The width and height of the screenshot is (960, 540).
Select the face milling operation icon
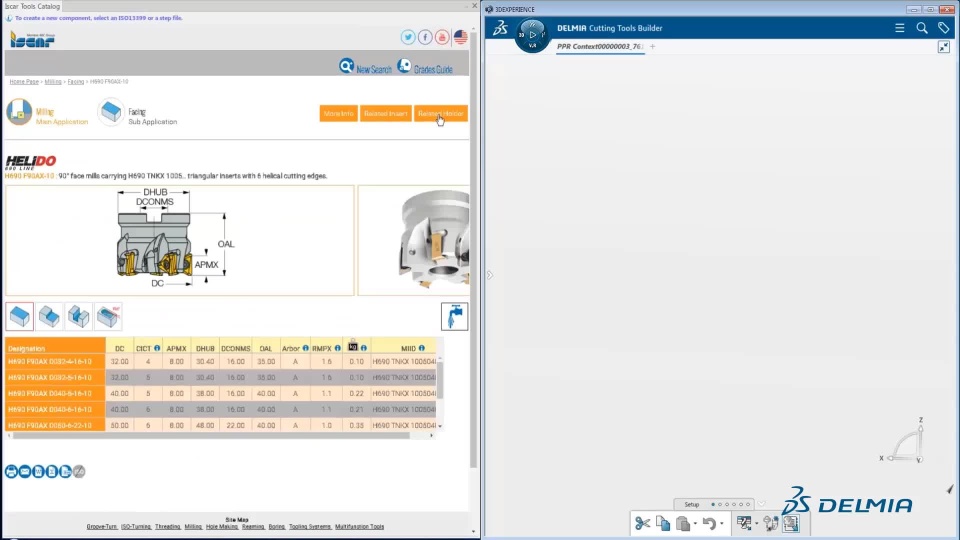pos(20,317)
